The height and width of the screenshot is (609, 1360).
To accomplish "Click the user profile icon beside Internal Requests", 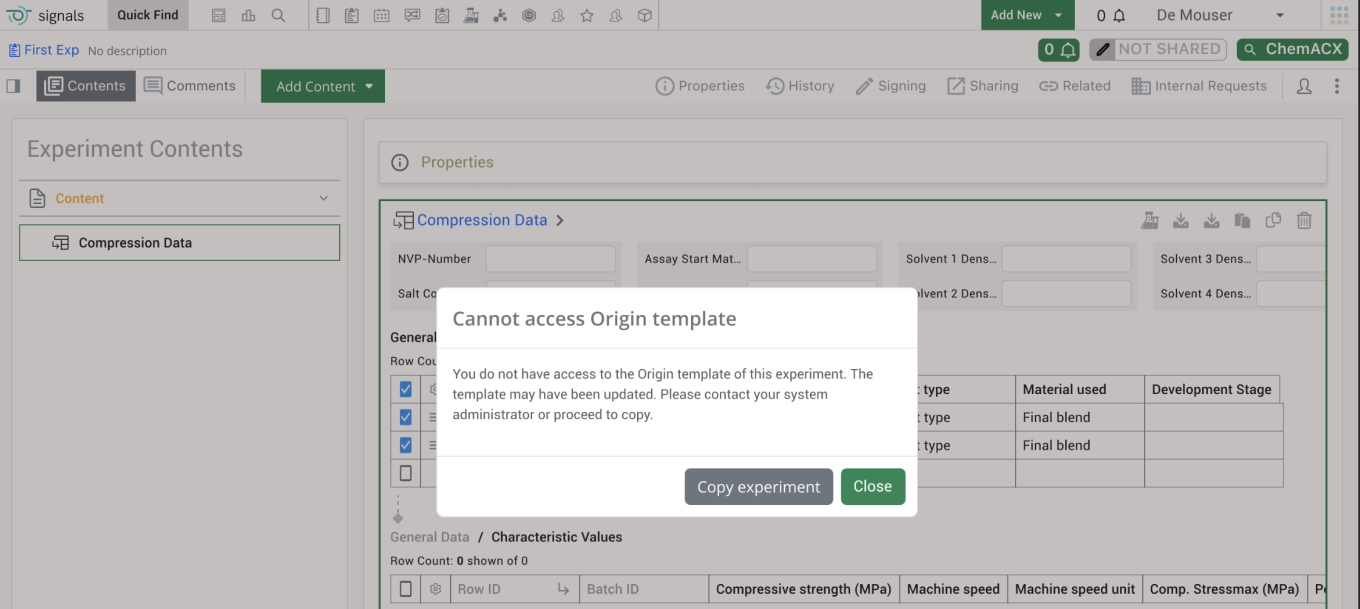I will [1304, 86].
